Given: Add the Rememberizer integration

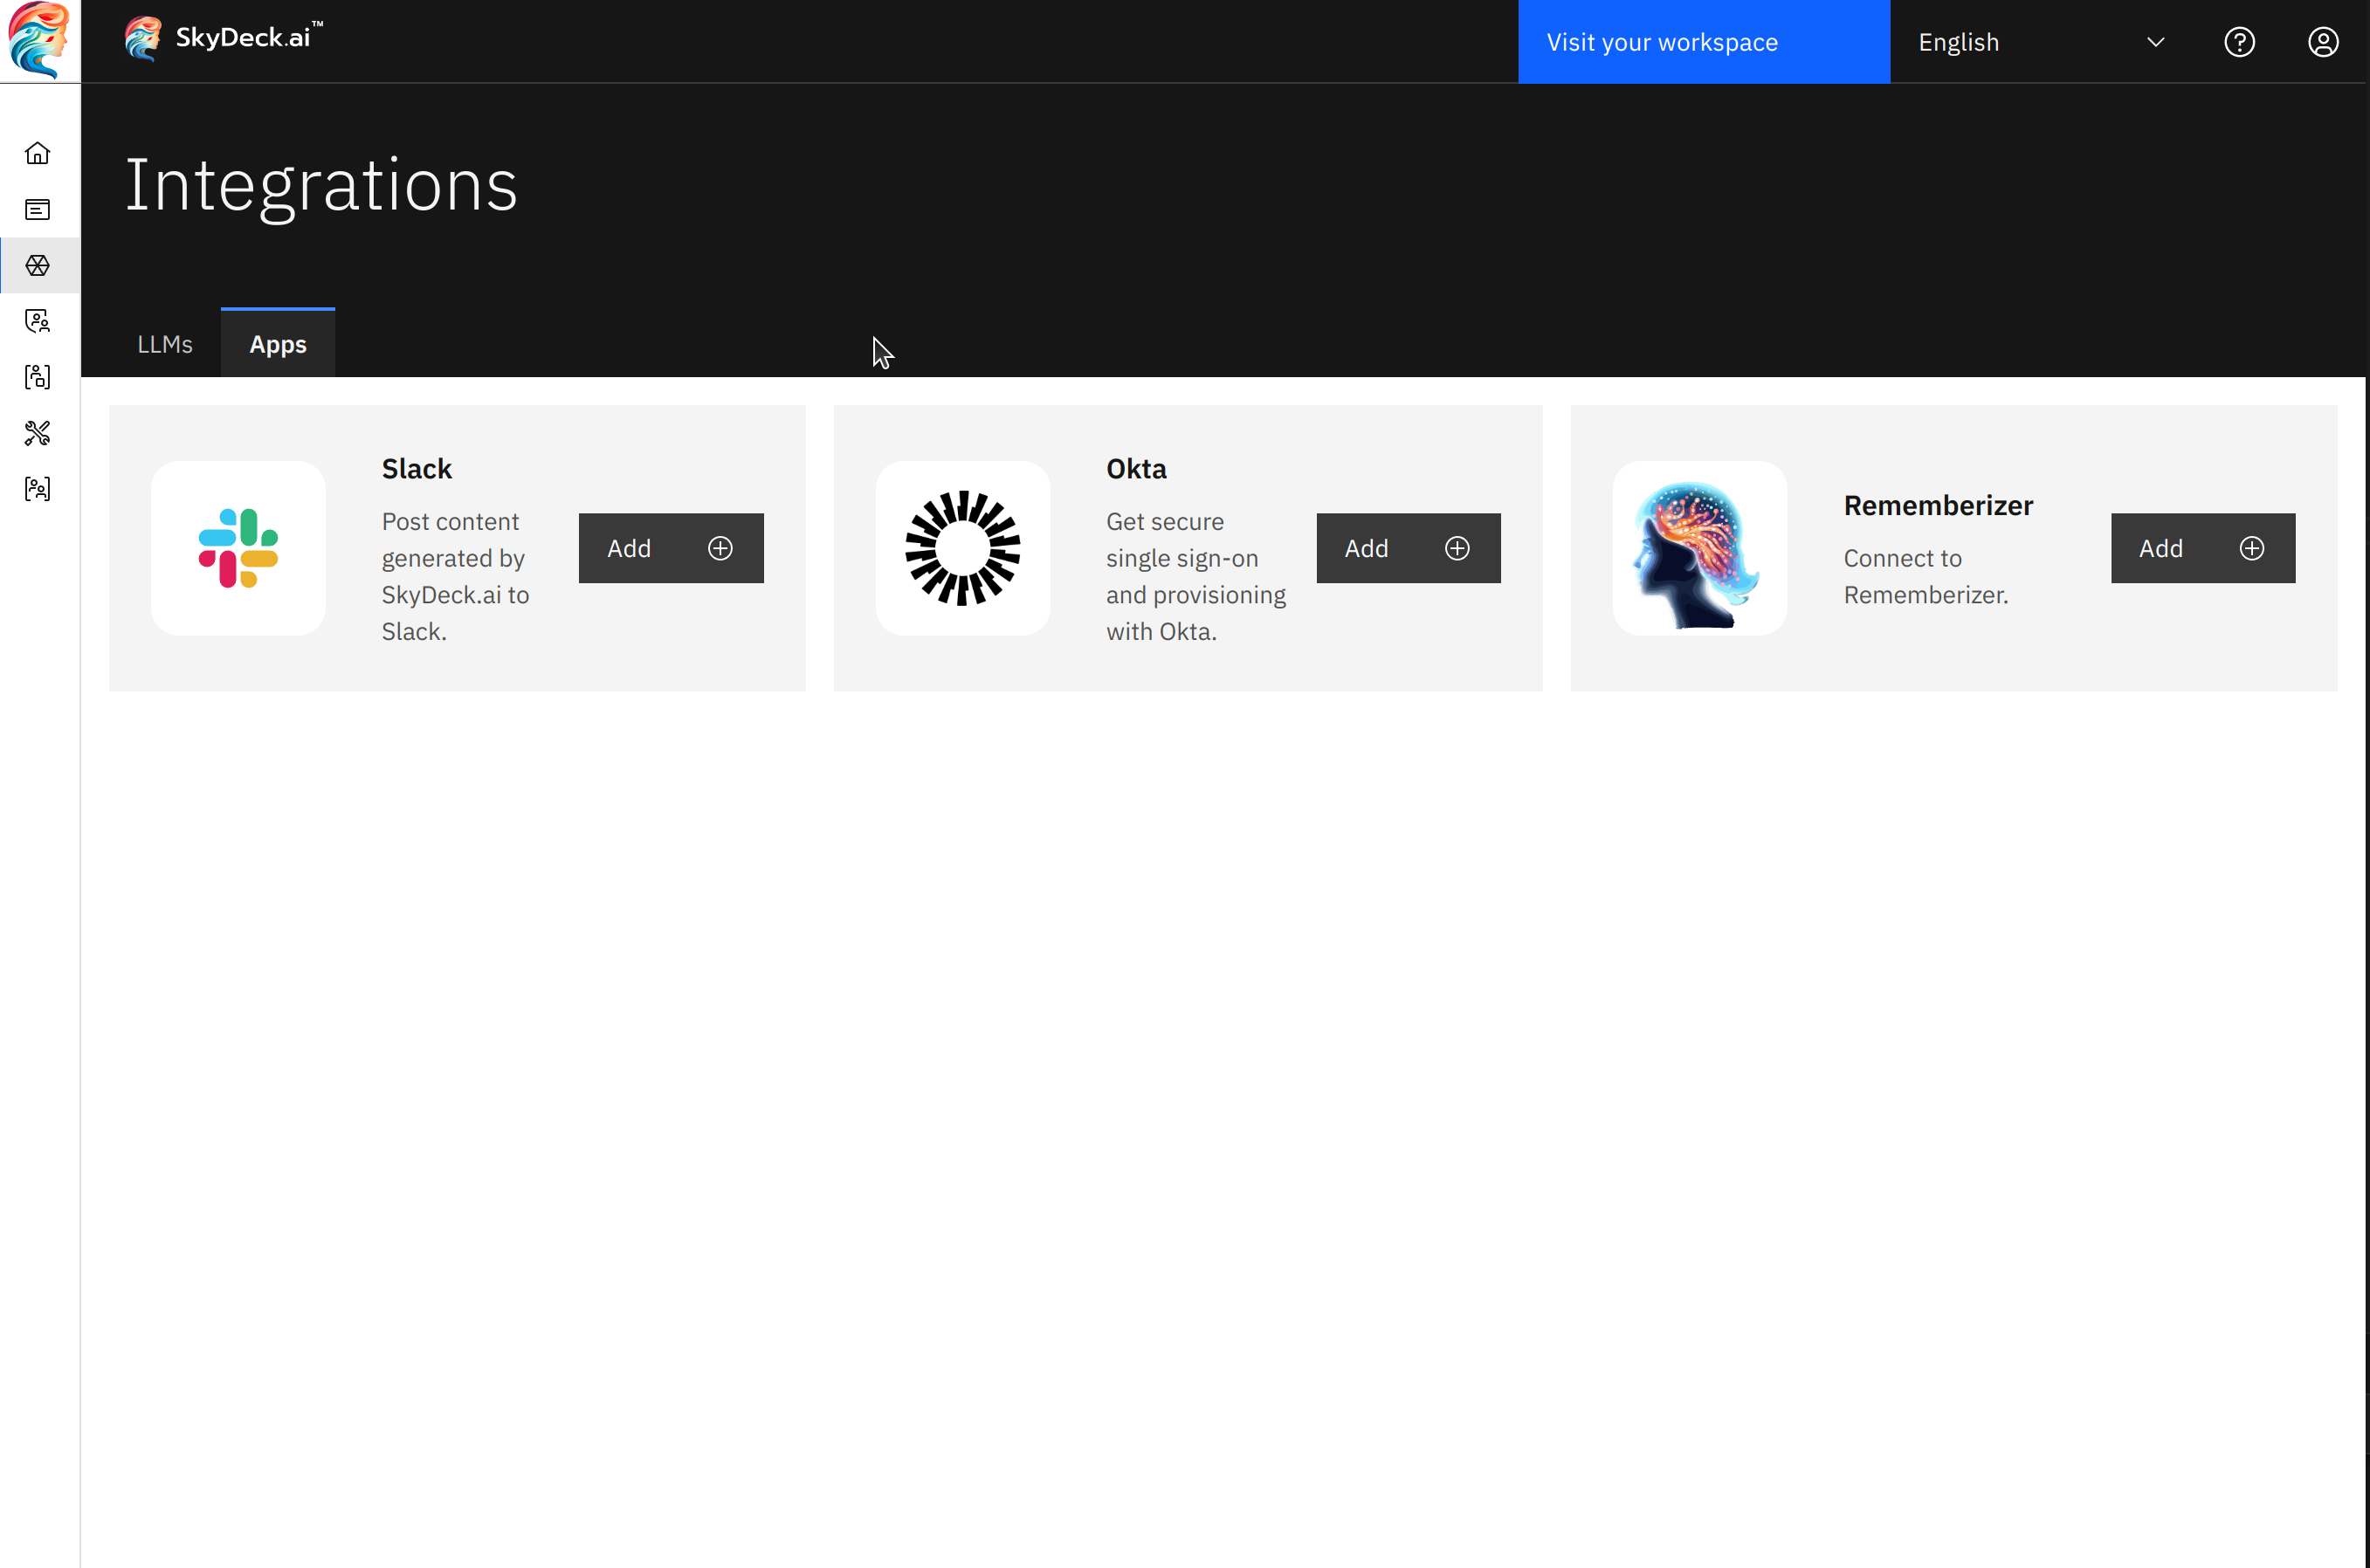Looking at the screenshot, I should point(2201,548).
